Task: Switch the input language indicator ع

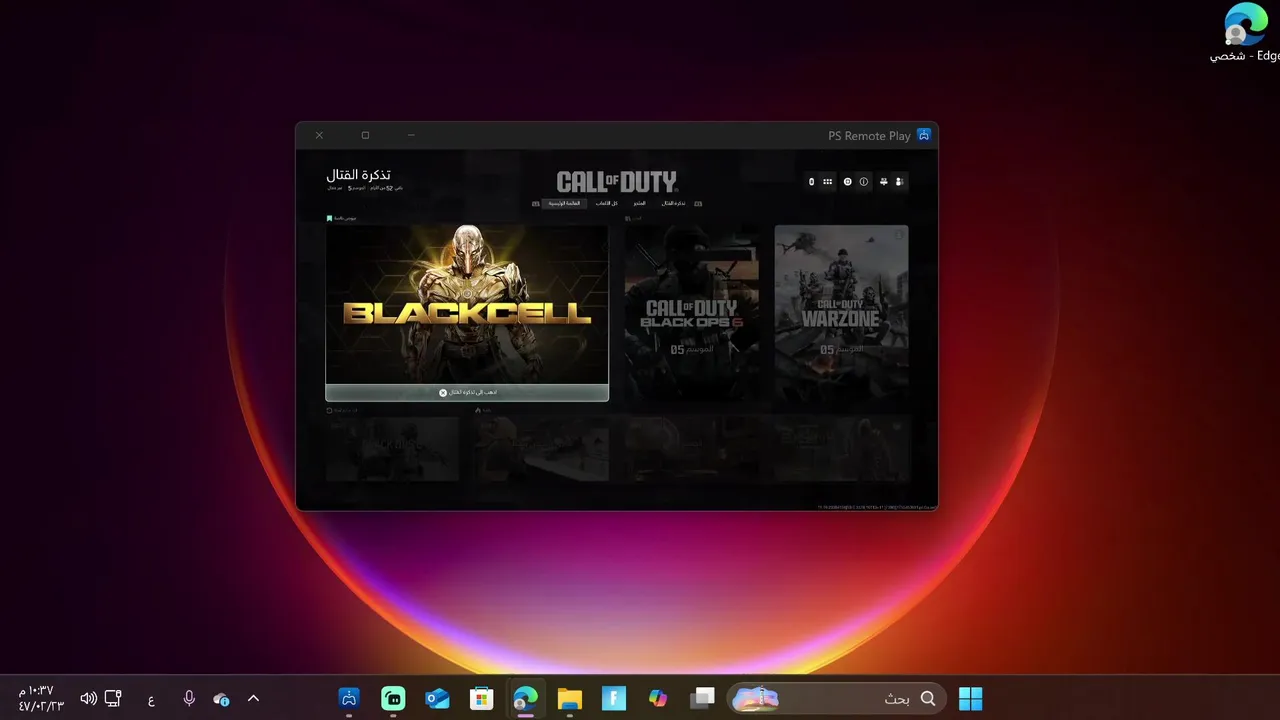Action: (151, 700)
